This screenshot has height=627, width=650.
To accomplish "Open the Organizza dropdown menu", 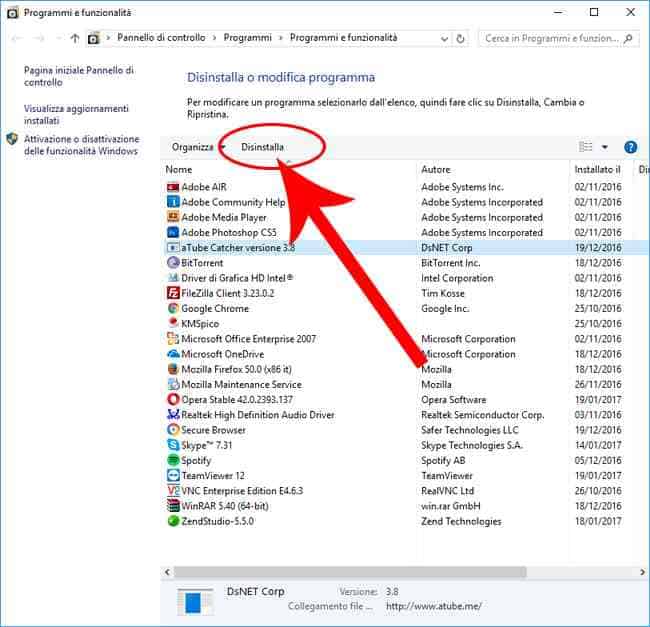I will [198, 147].
